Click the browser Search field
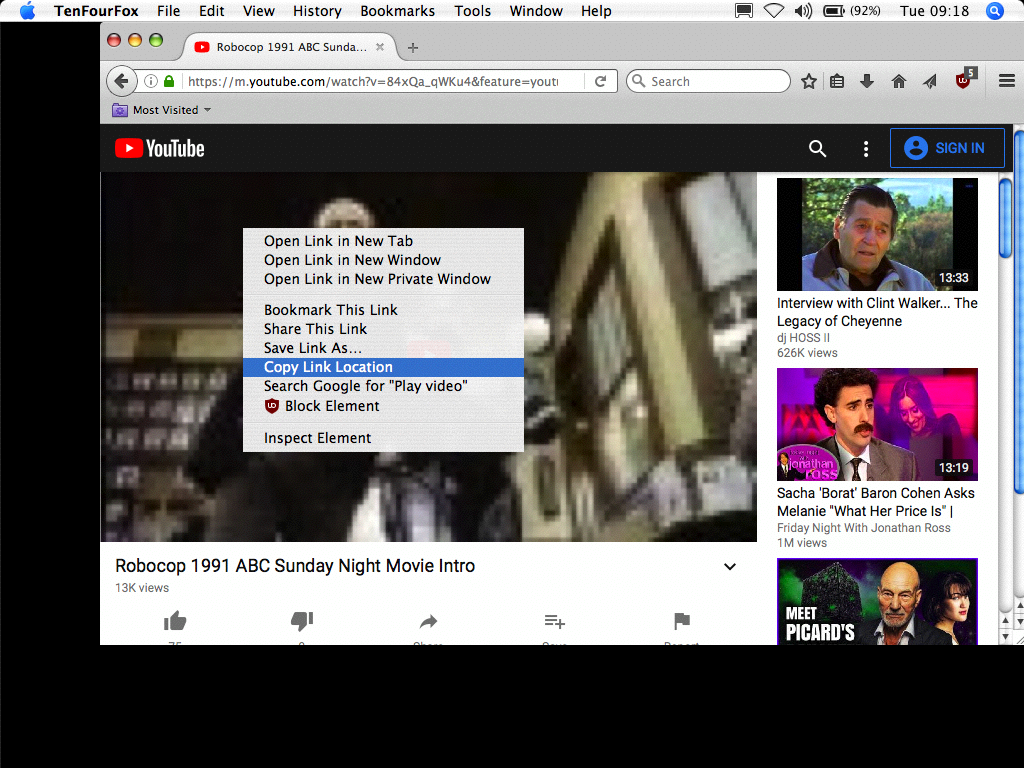Viewport: 1024px width, 768px height. pos(709,82)
